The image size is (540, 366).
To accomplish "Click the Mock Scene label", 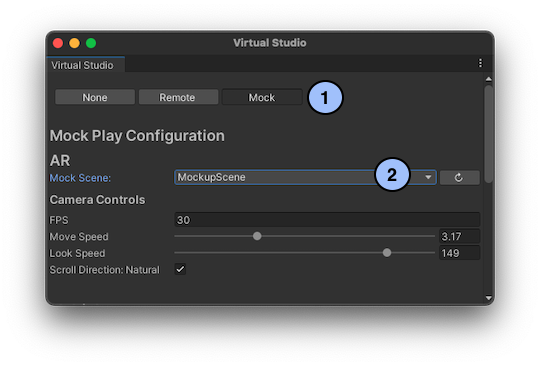I will [x=80, y=178].
